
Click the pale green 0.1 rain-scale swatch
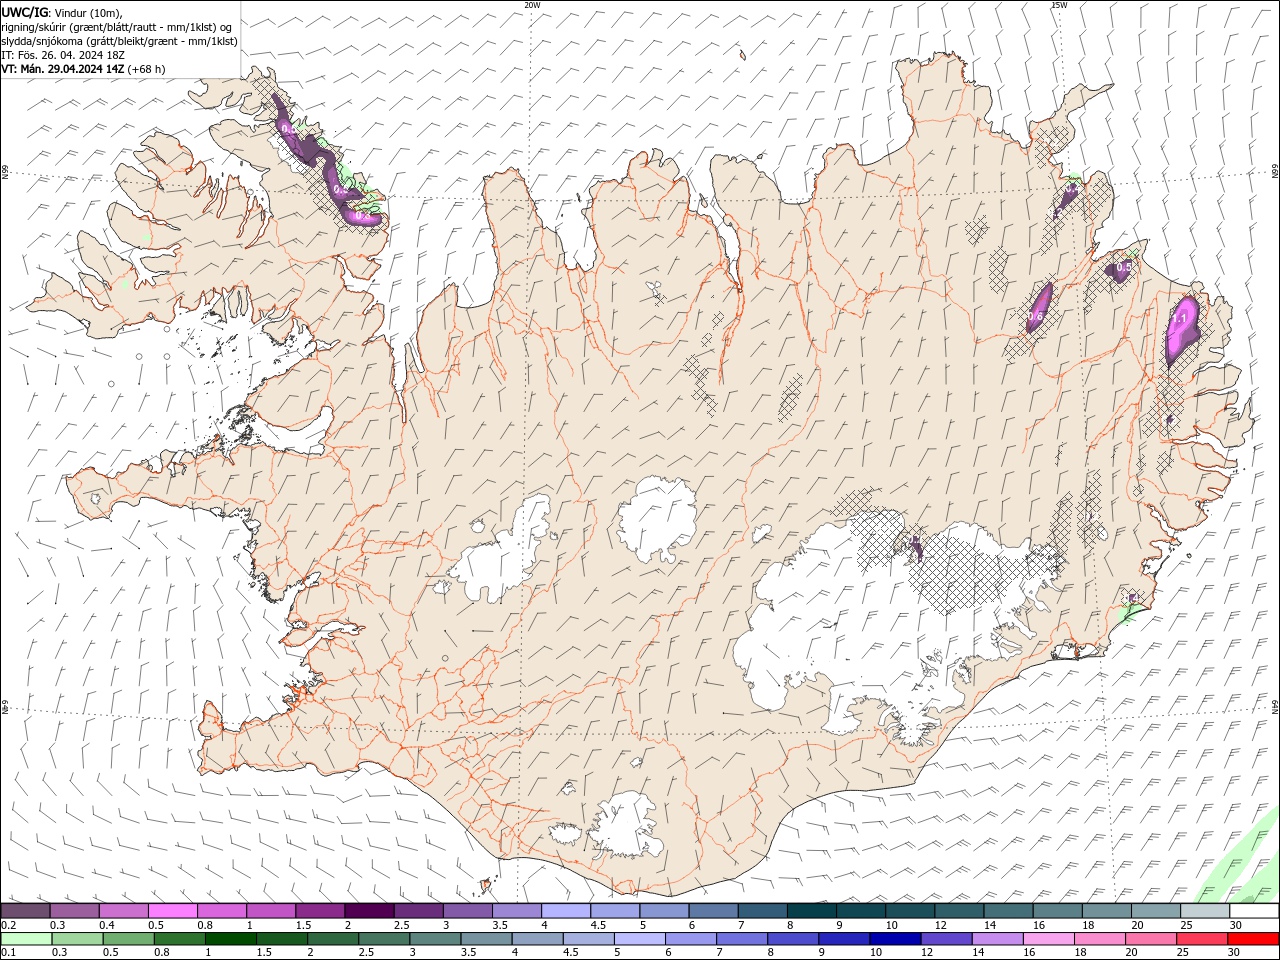(x=27, y=939)
